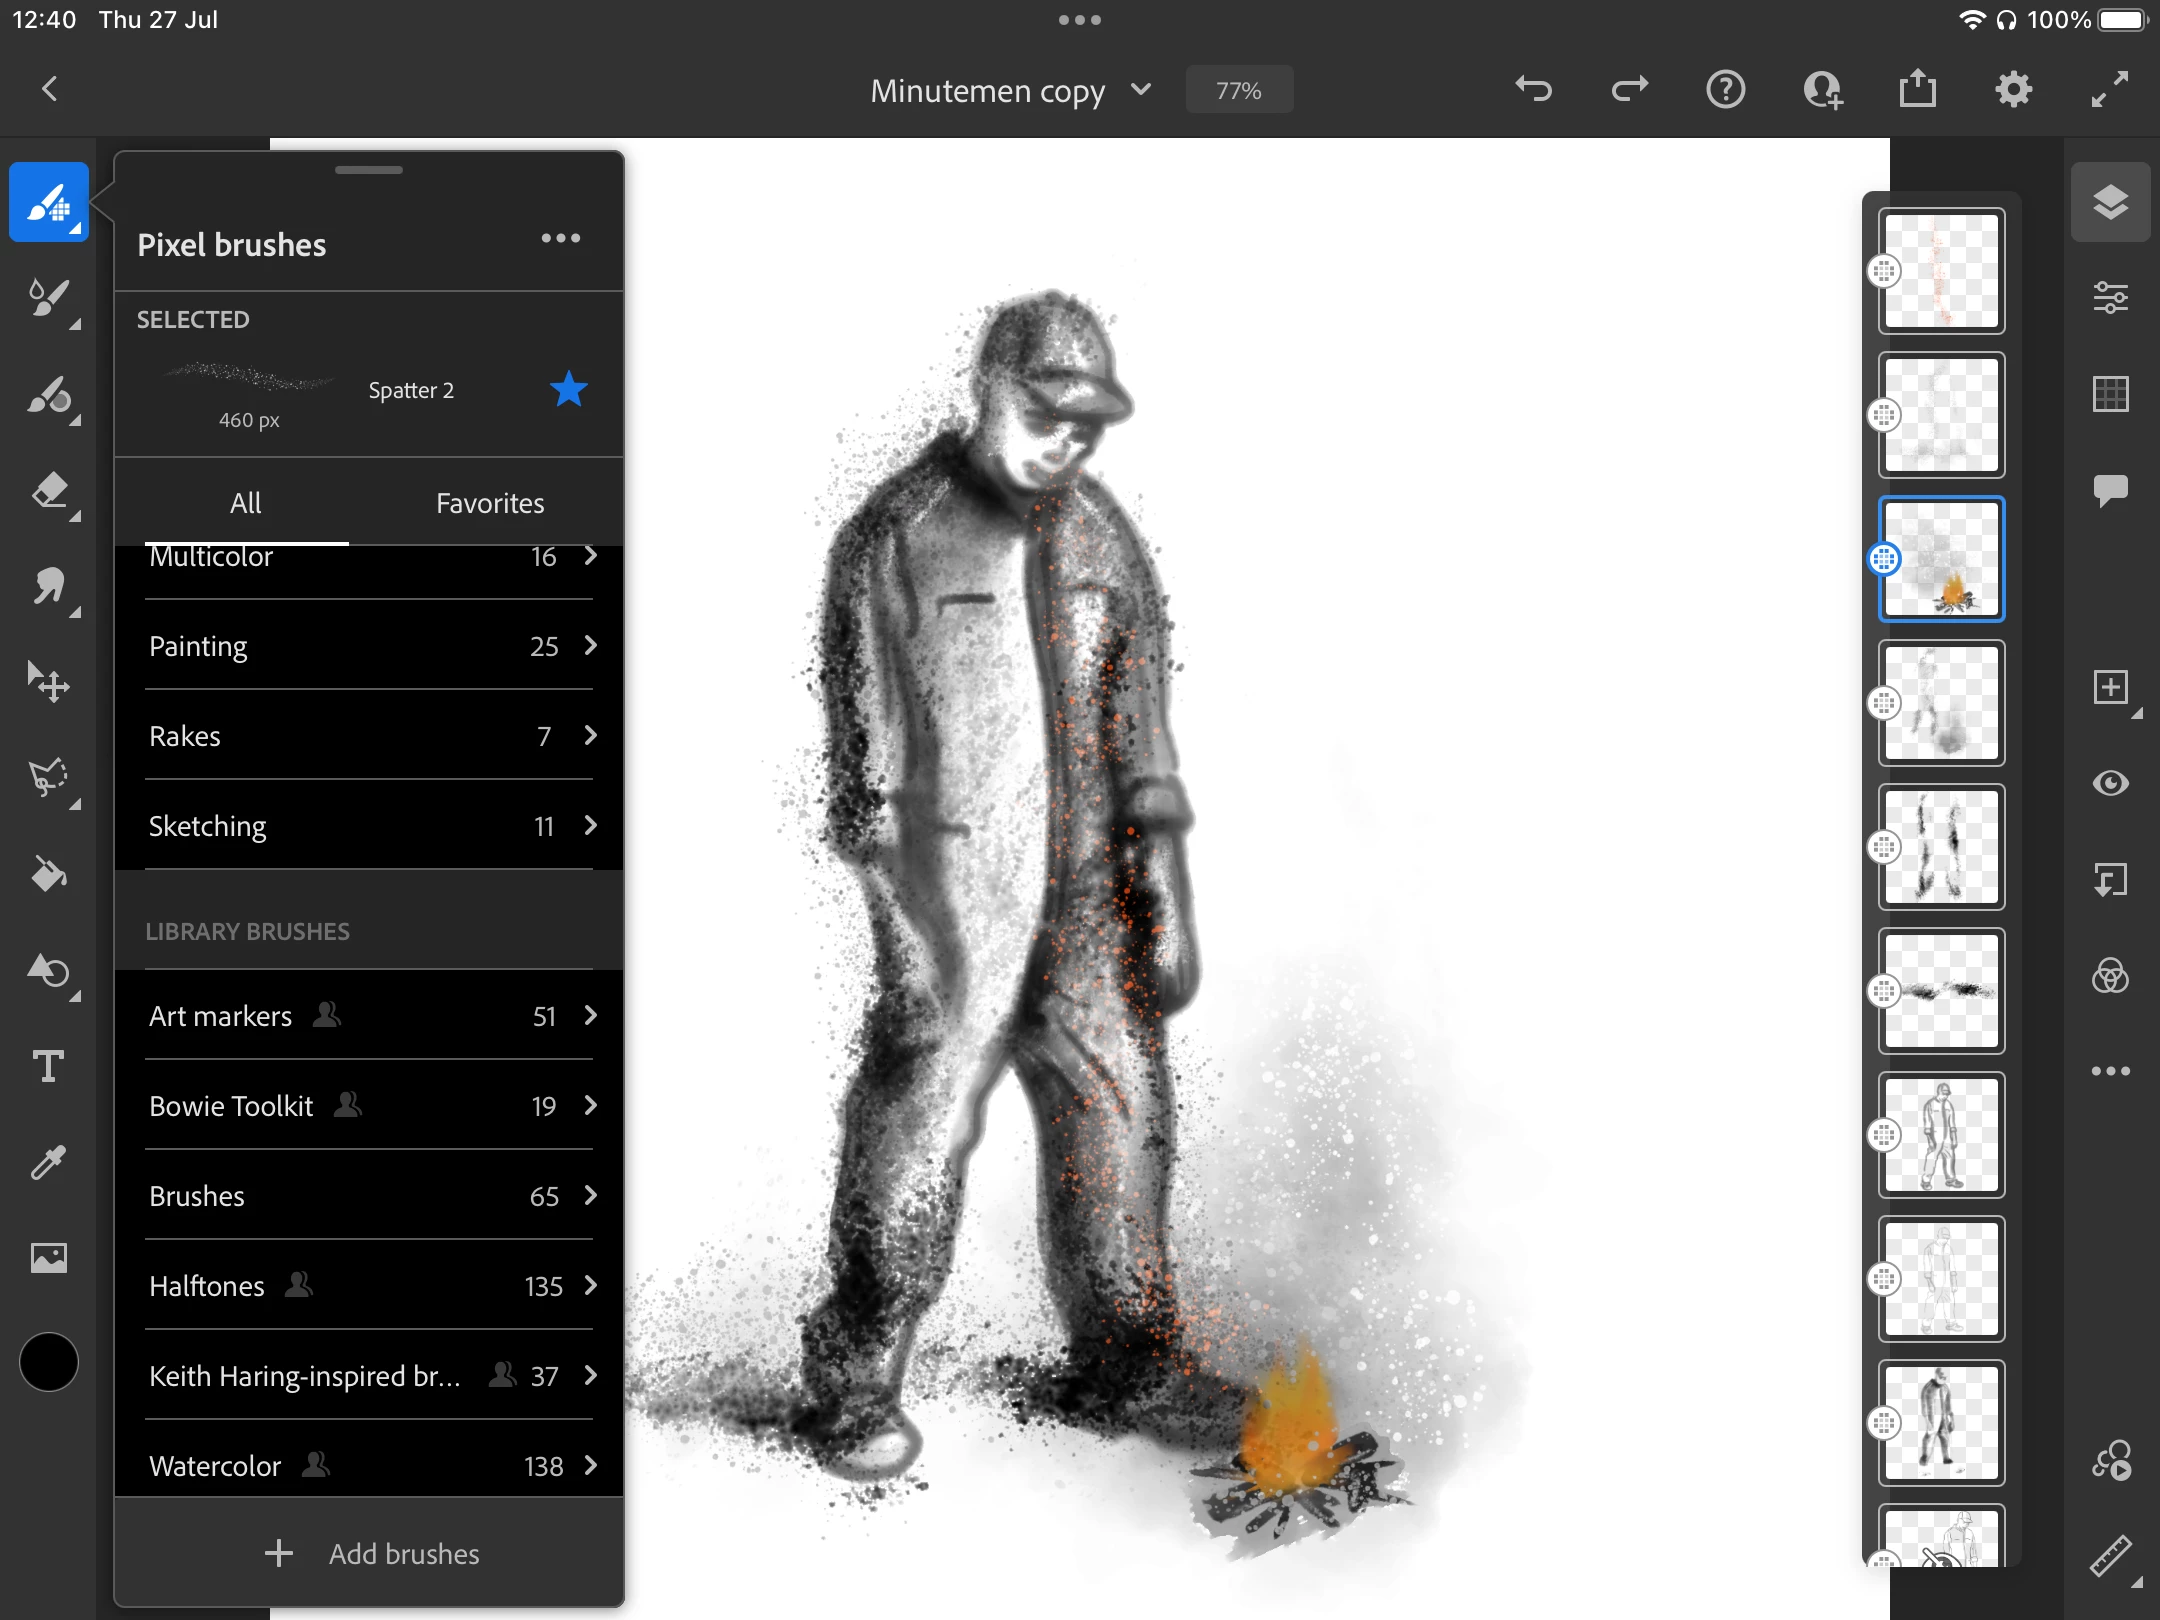Select the Text tool
Viewport: 2160px width, 1620px height.
[x=48, y=1067]
